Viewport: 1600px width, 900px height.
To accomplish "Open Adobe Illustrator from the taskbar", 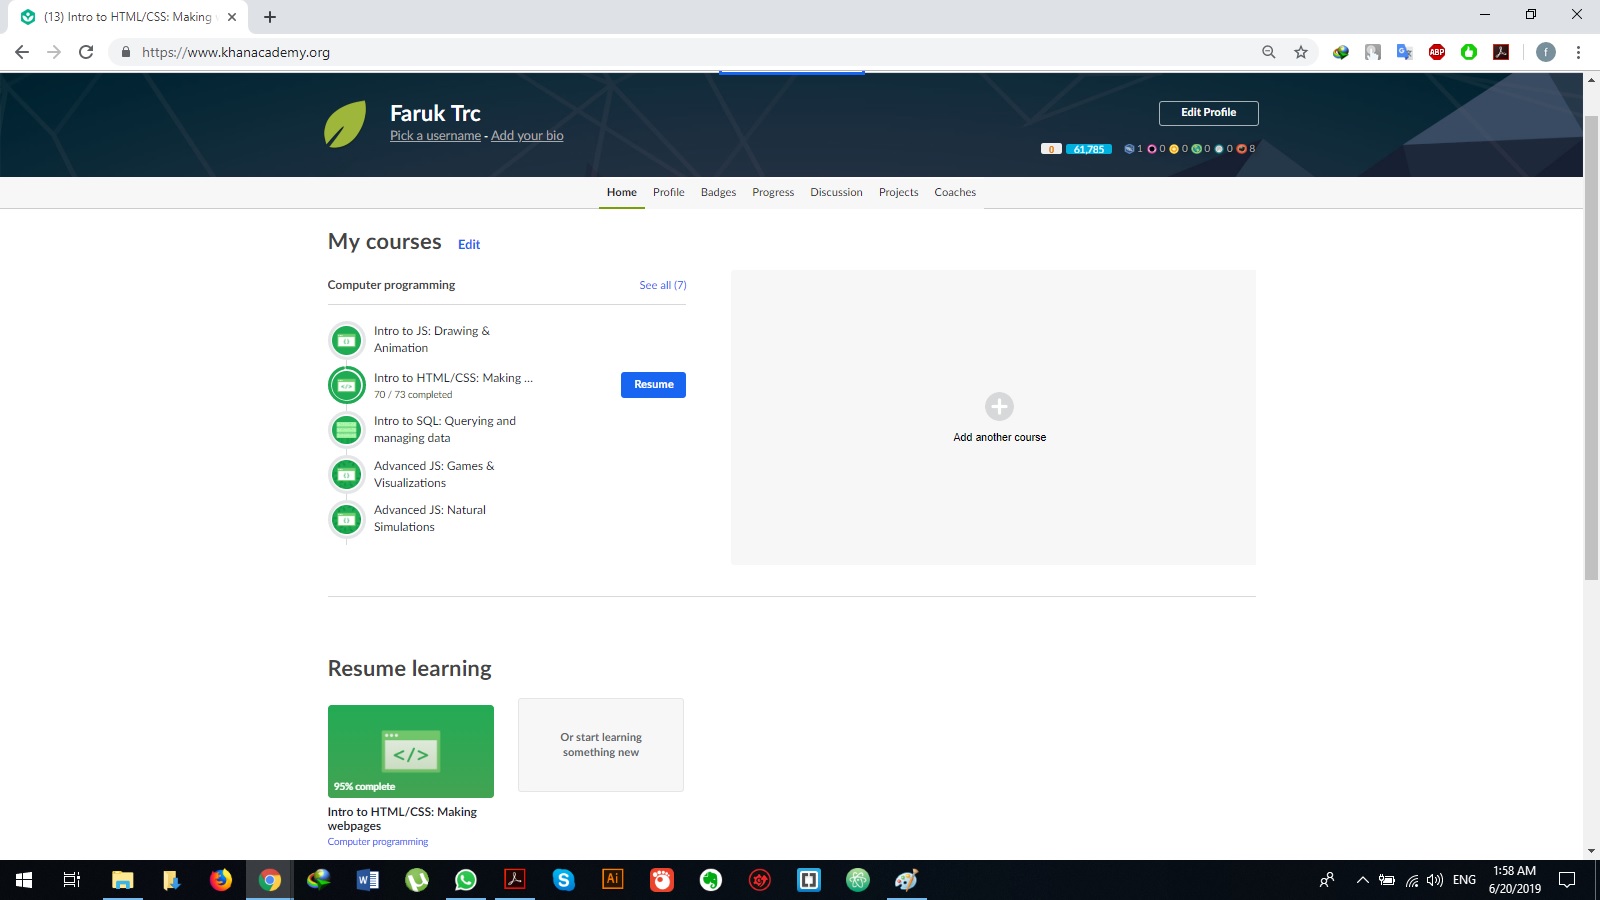I will (x=613, y=880).
